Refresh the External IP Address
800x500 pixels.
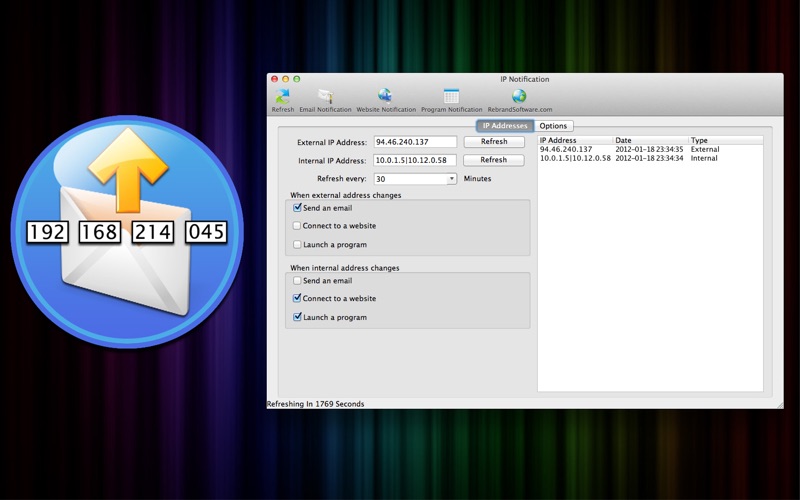pos(493,142)
